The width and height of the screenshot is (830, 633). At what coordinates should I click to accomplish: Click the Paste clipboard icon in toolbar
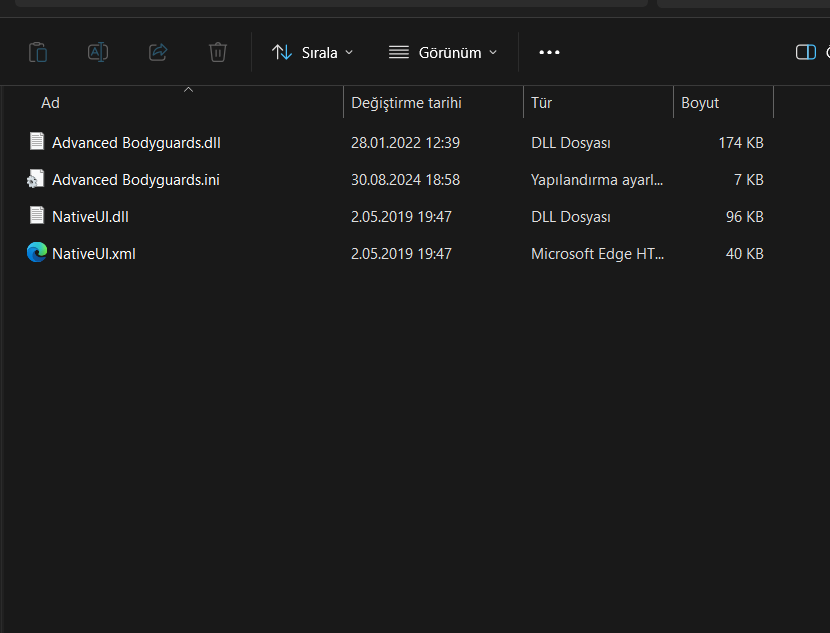click(x=38, y=52)
